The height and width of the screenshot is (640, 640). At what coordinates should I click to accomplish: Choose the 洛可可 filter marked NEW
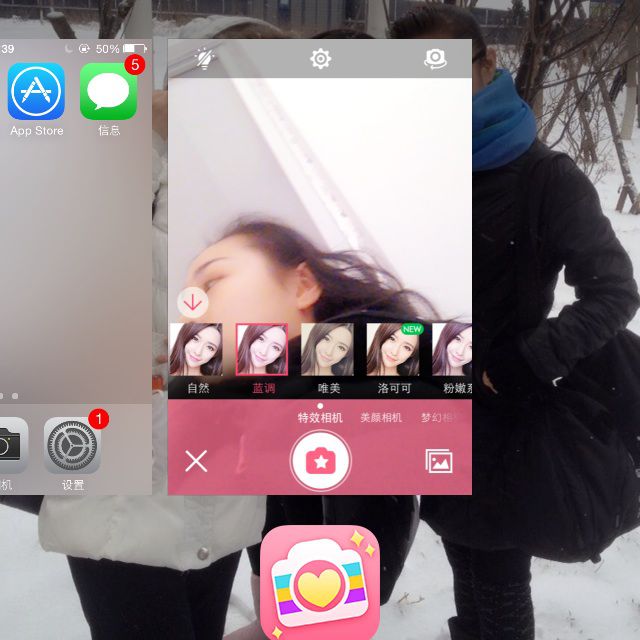click(393, 350)
